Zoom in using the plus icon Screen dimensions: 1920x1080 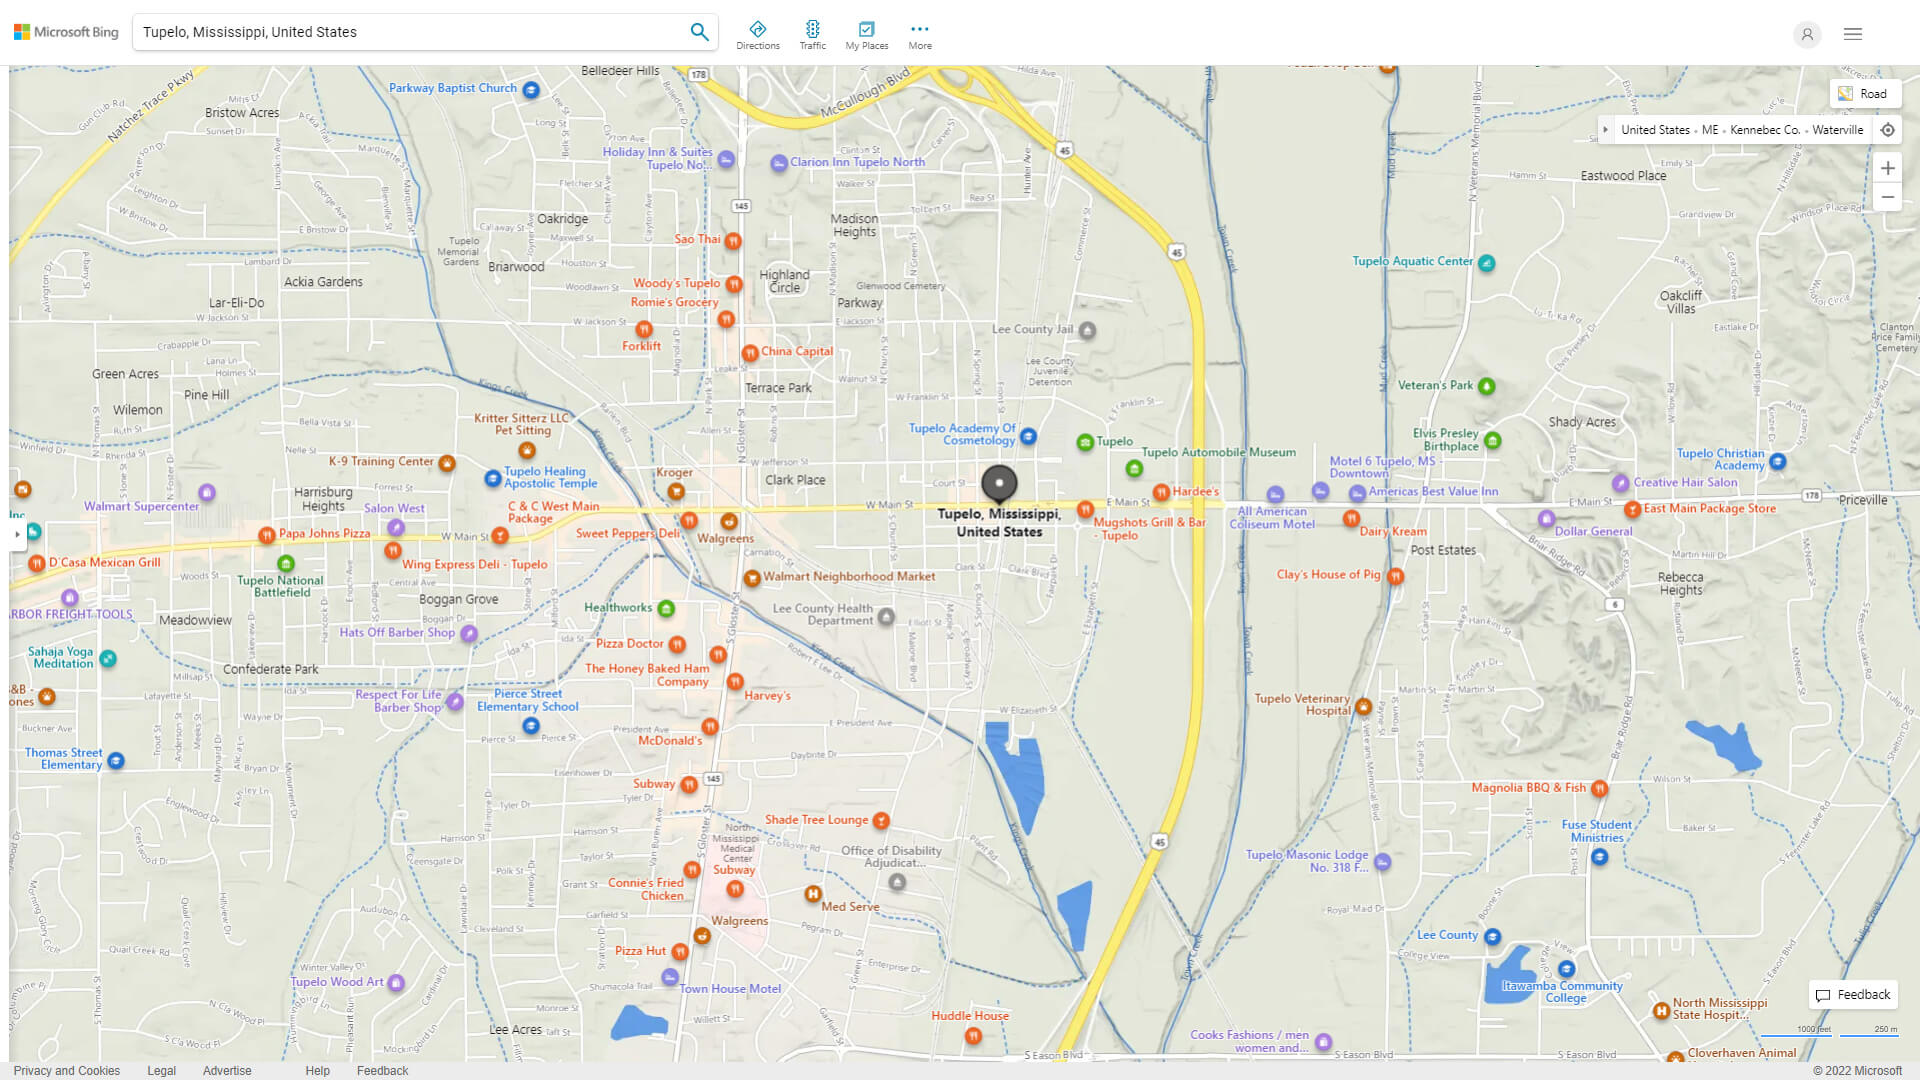tap(1888, 168)
